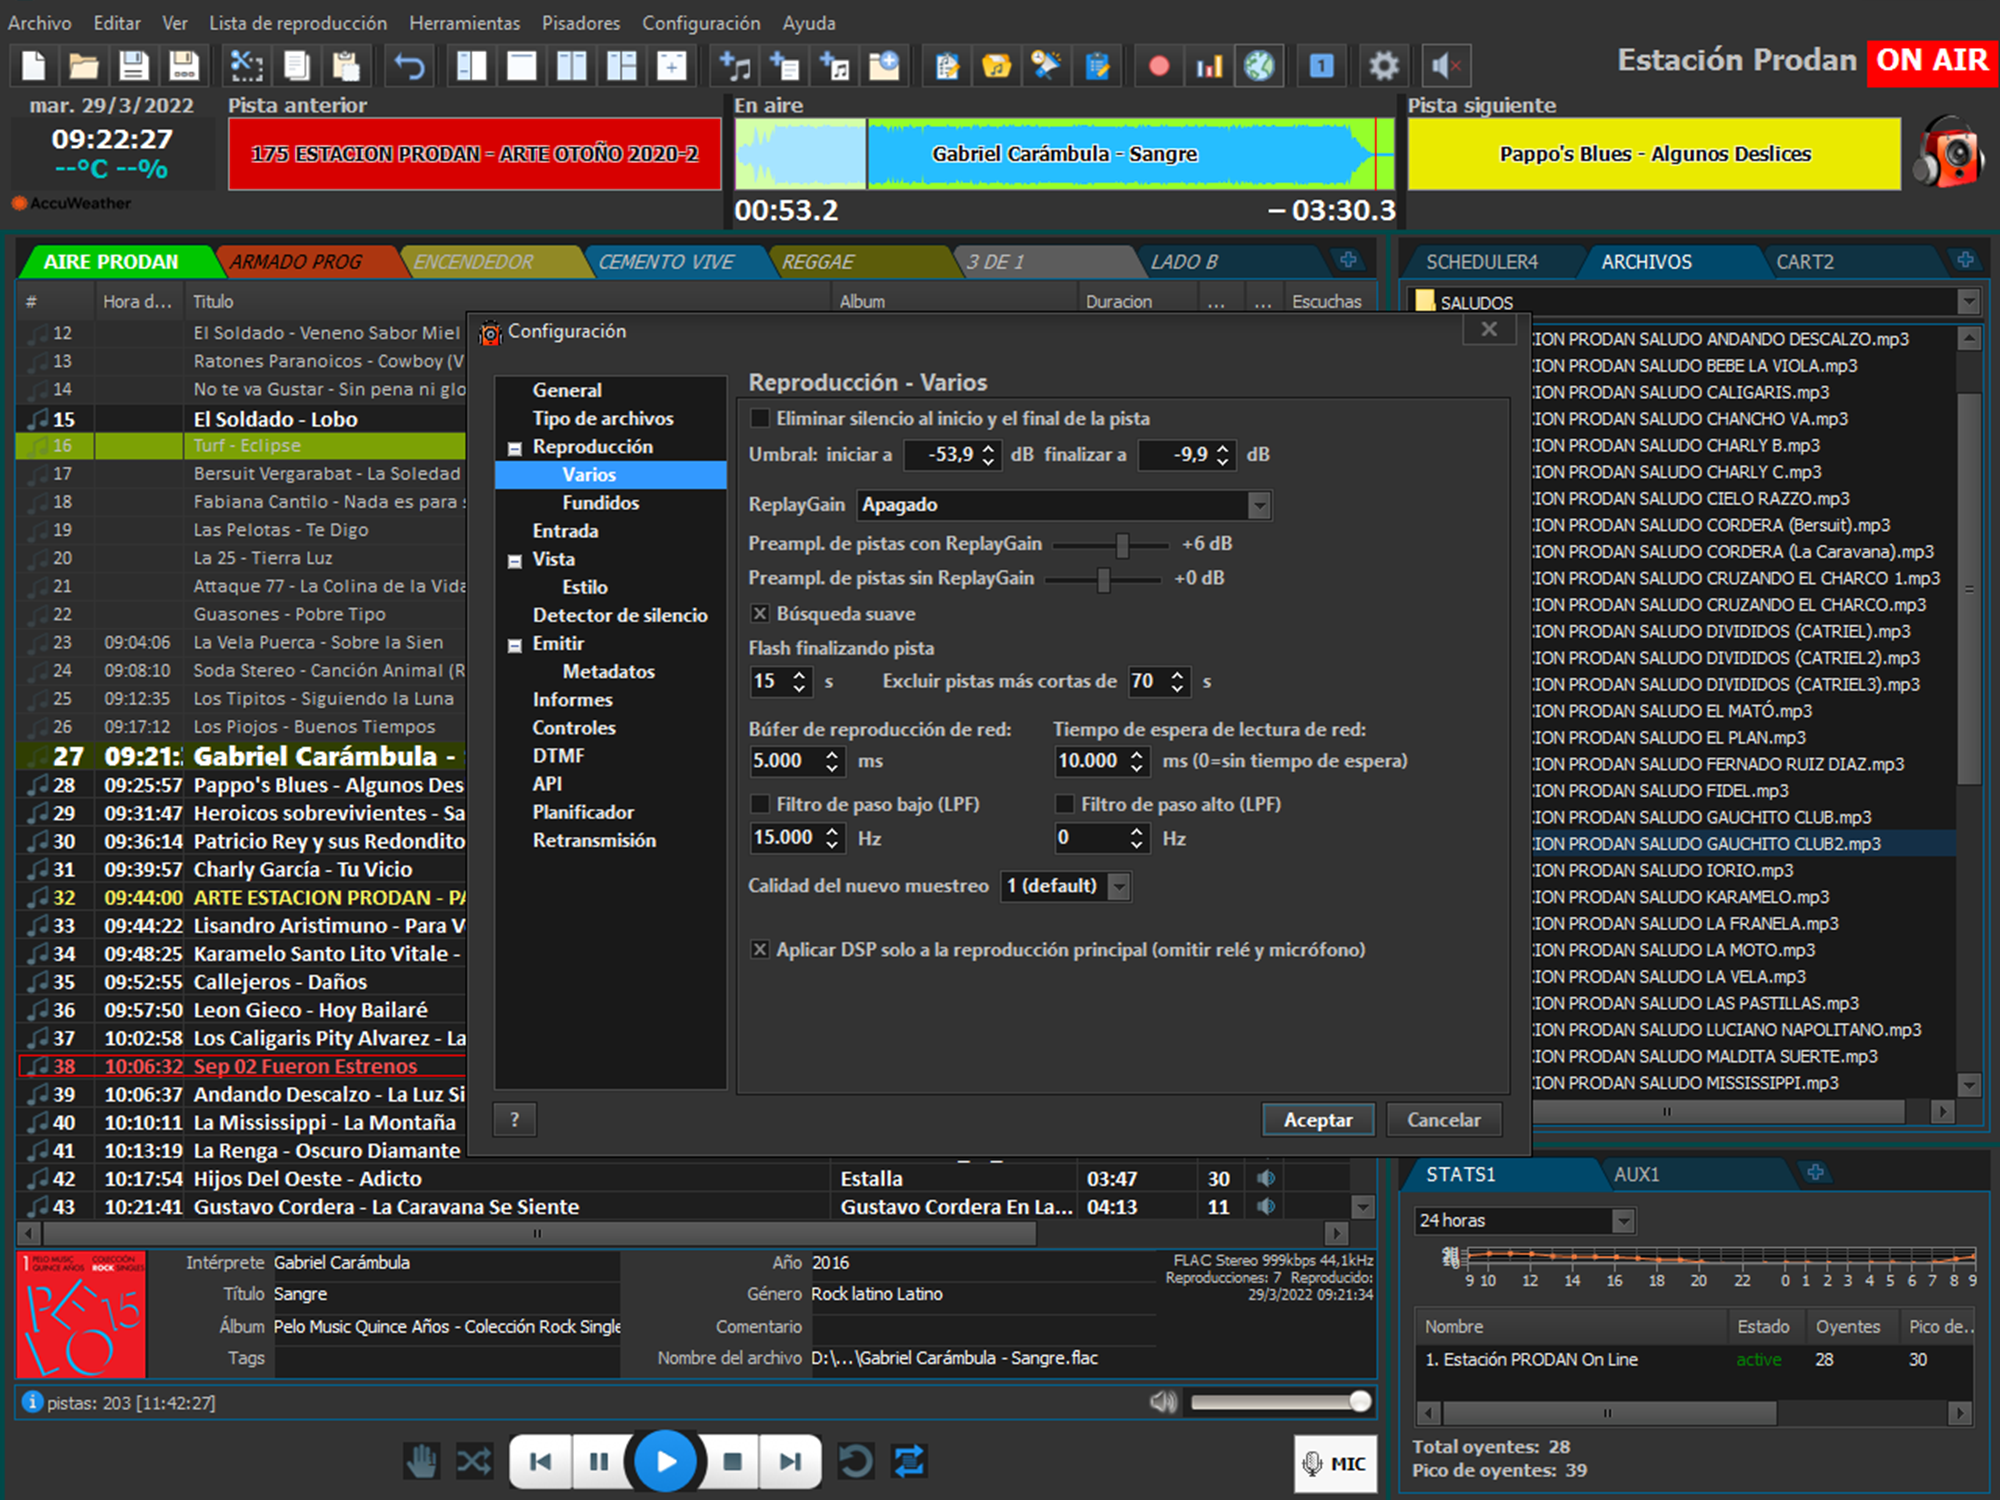
Task: Switch to the 'SCHEDULER4' tab
Action: click(x=1482, y=262)
